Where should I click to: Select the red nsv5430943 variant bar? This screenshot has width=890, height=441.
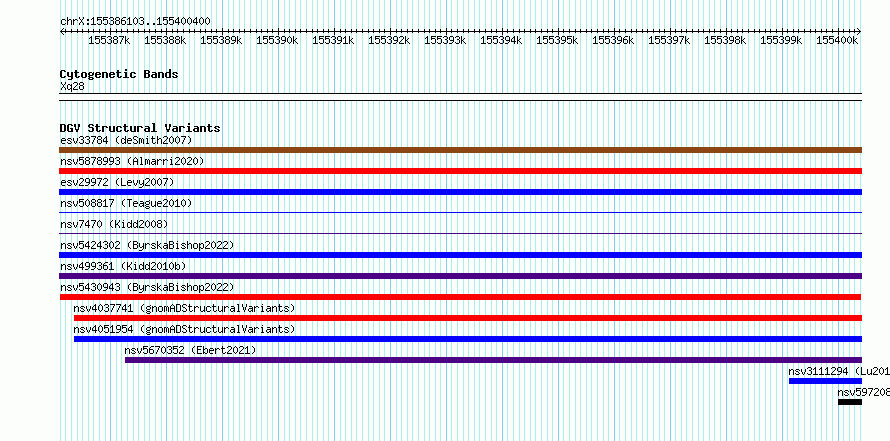click(x=460, y=297)
